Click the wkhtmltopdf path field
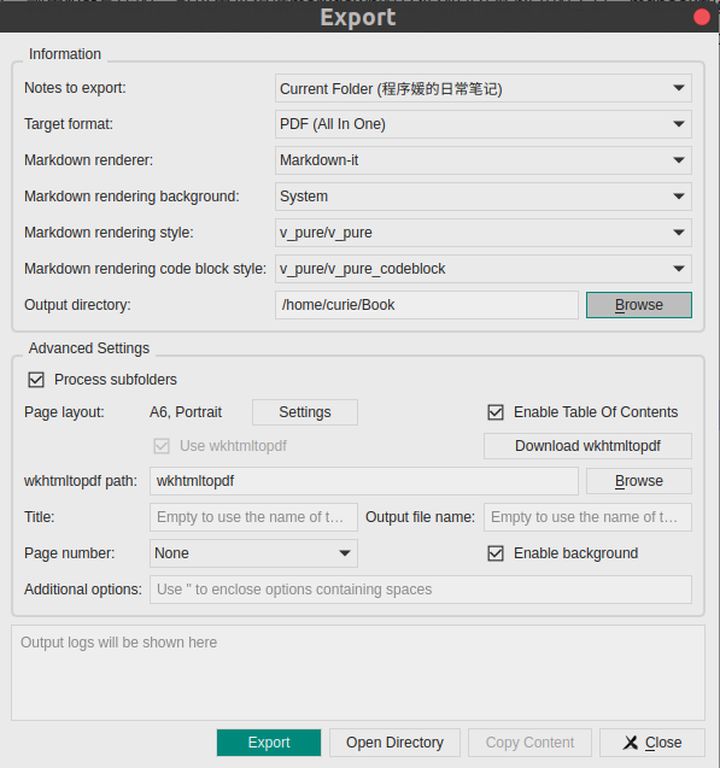 tap(363, 481)
